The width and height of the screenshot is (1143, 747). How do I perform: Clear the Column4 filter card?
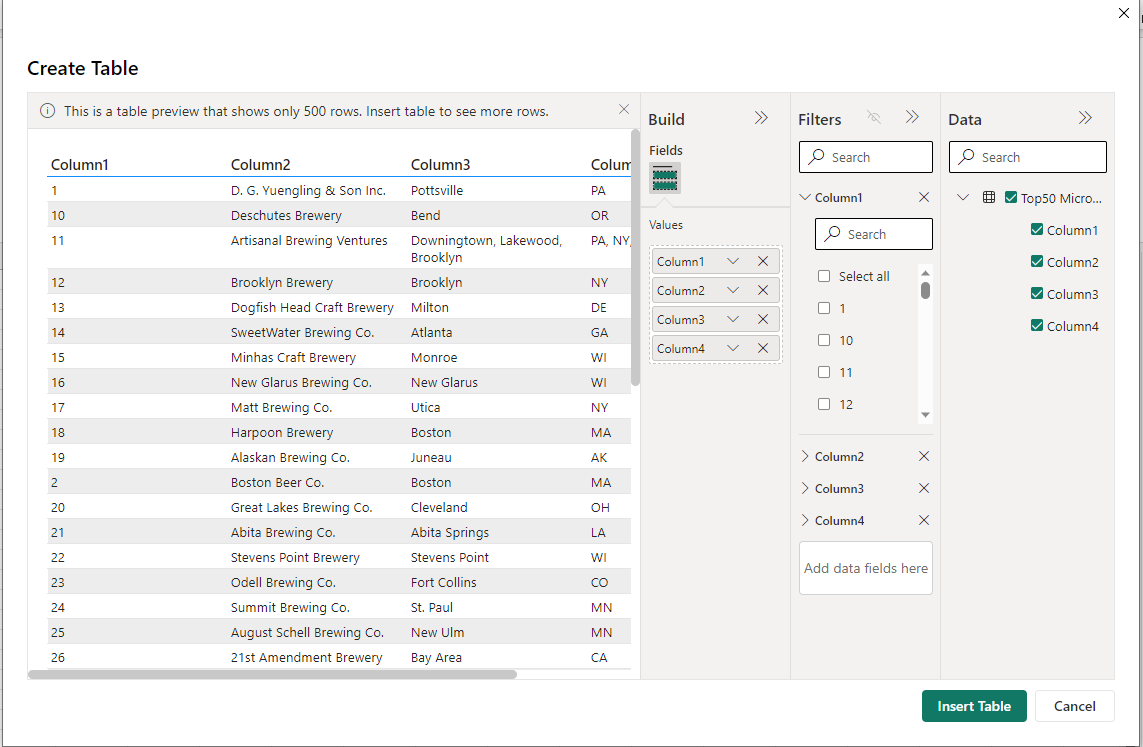point(924,520)
